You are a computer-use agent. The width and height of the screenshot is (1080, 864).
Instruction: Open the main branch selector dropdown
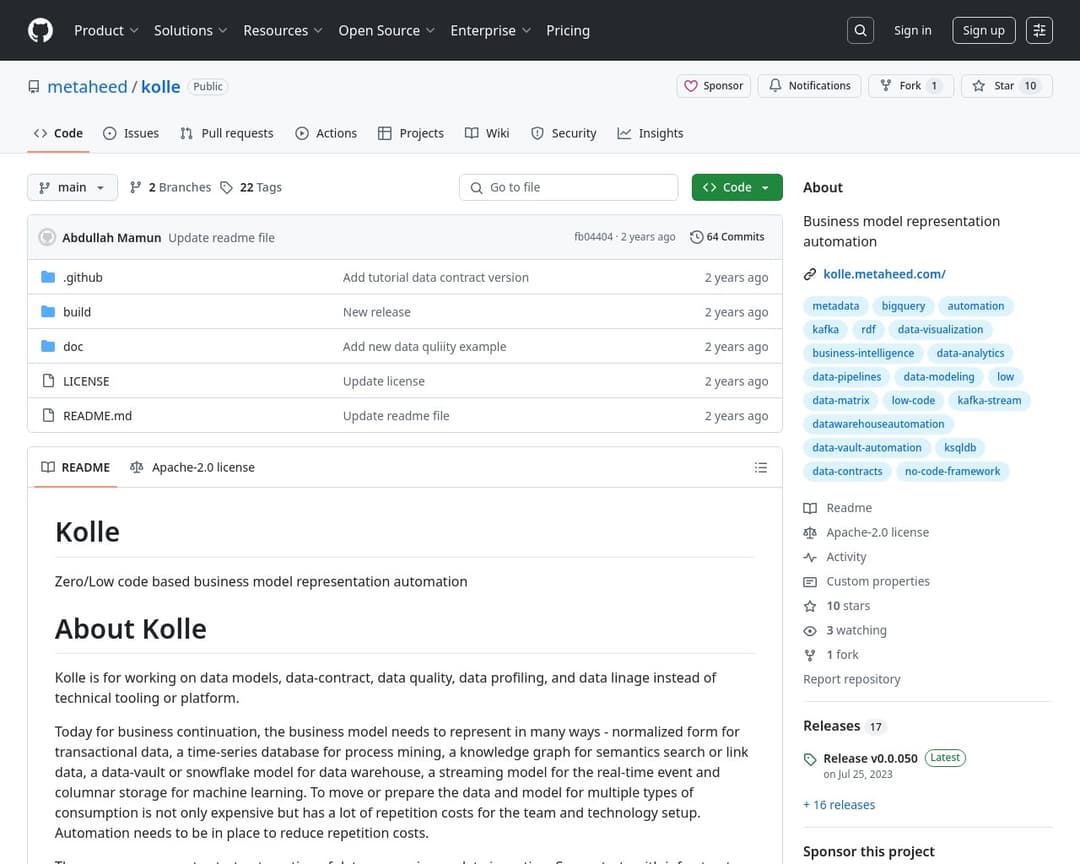coord(72,187)
